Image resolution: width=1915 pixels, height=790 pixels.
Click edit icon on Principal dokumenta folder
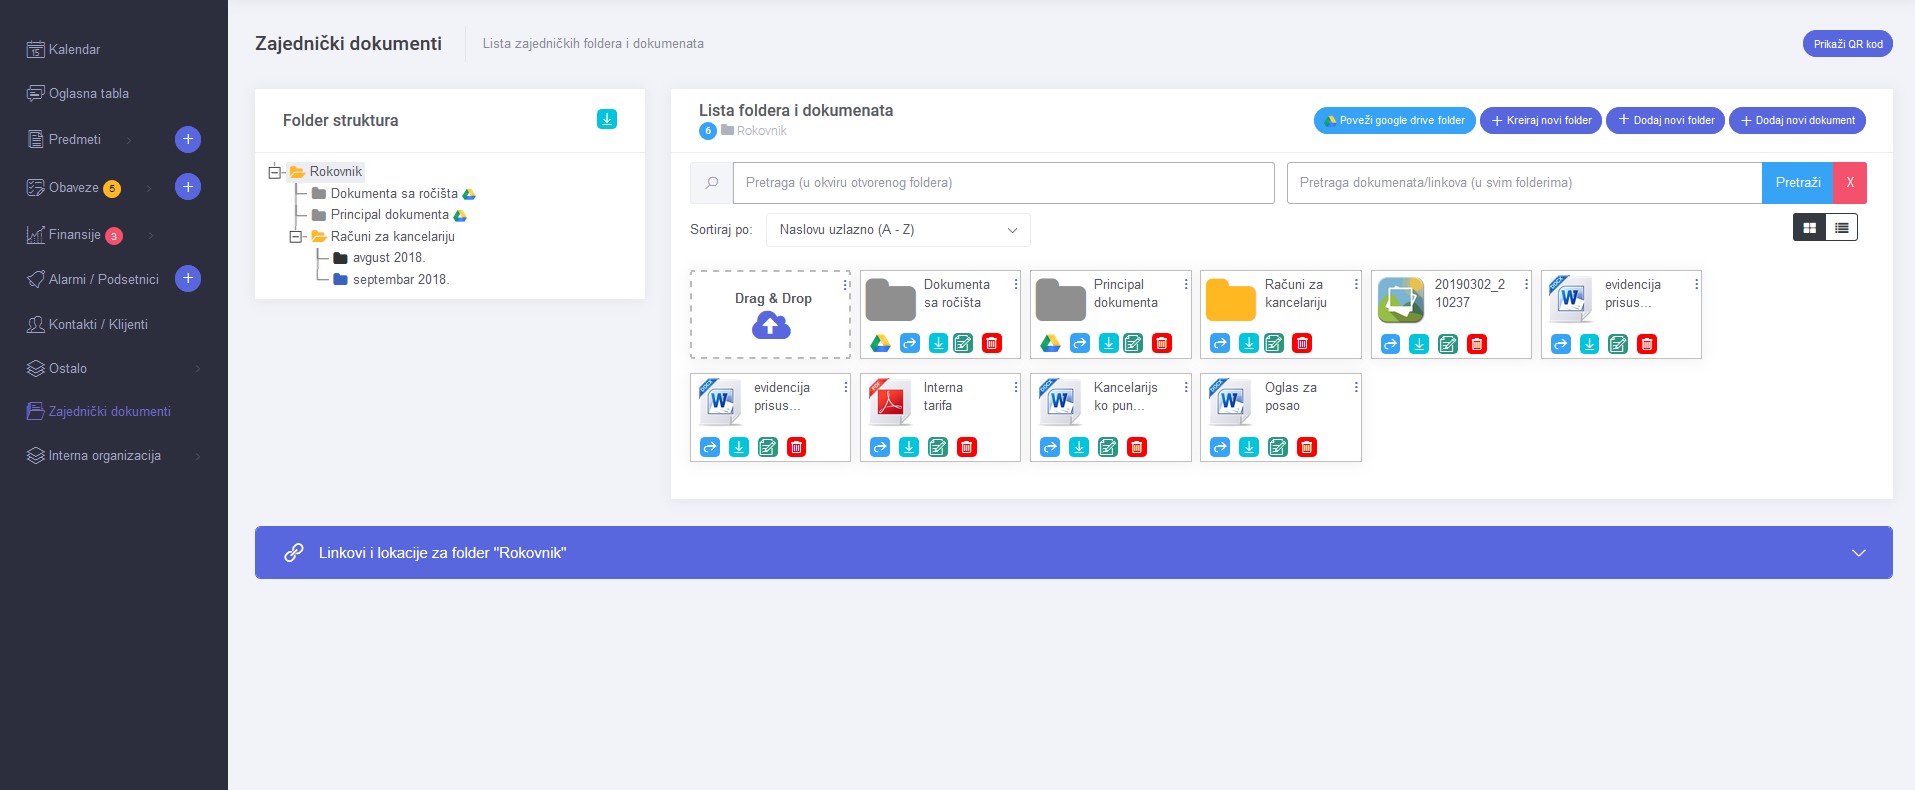[x=1133, y=344]
